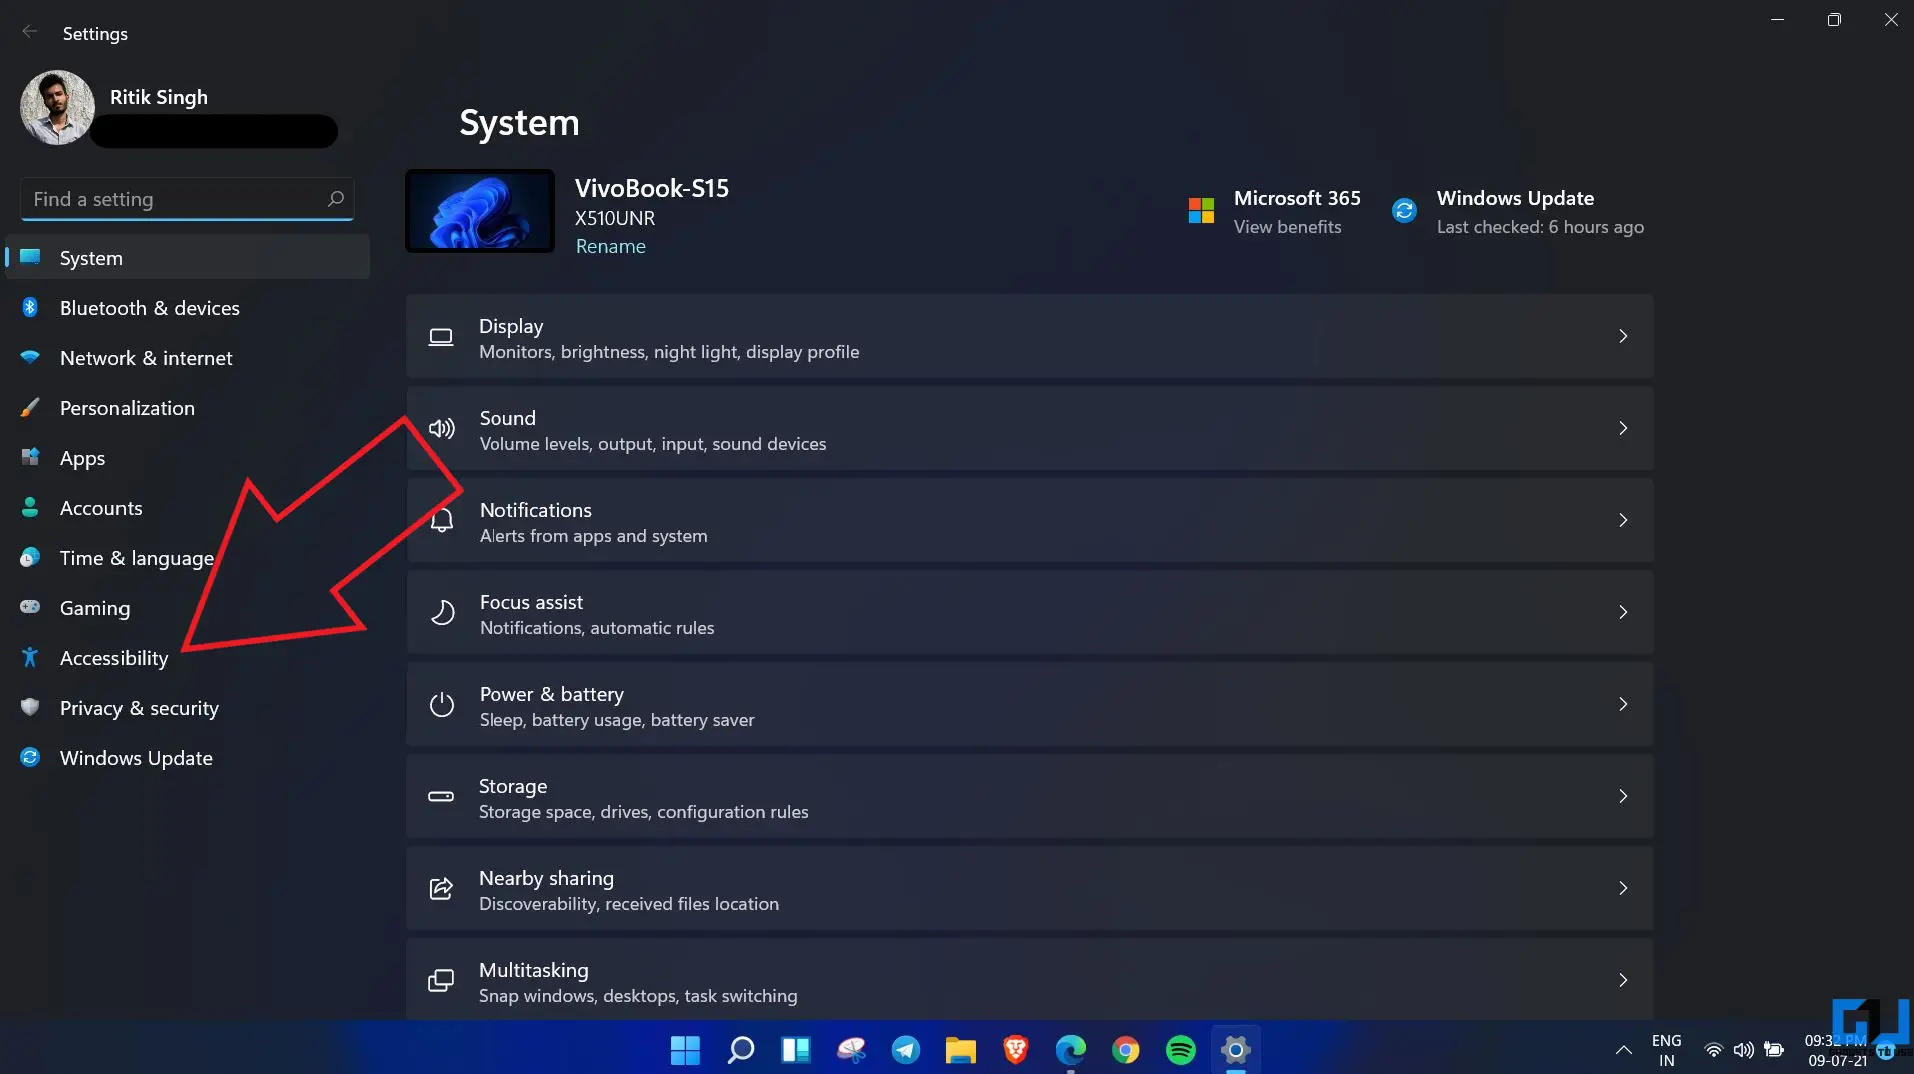1914x1074 pixels.
Task: Launch Google Chrome from the taskbar
Action: pos(1126,1050)
